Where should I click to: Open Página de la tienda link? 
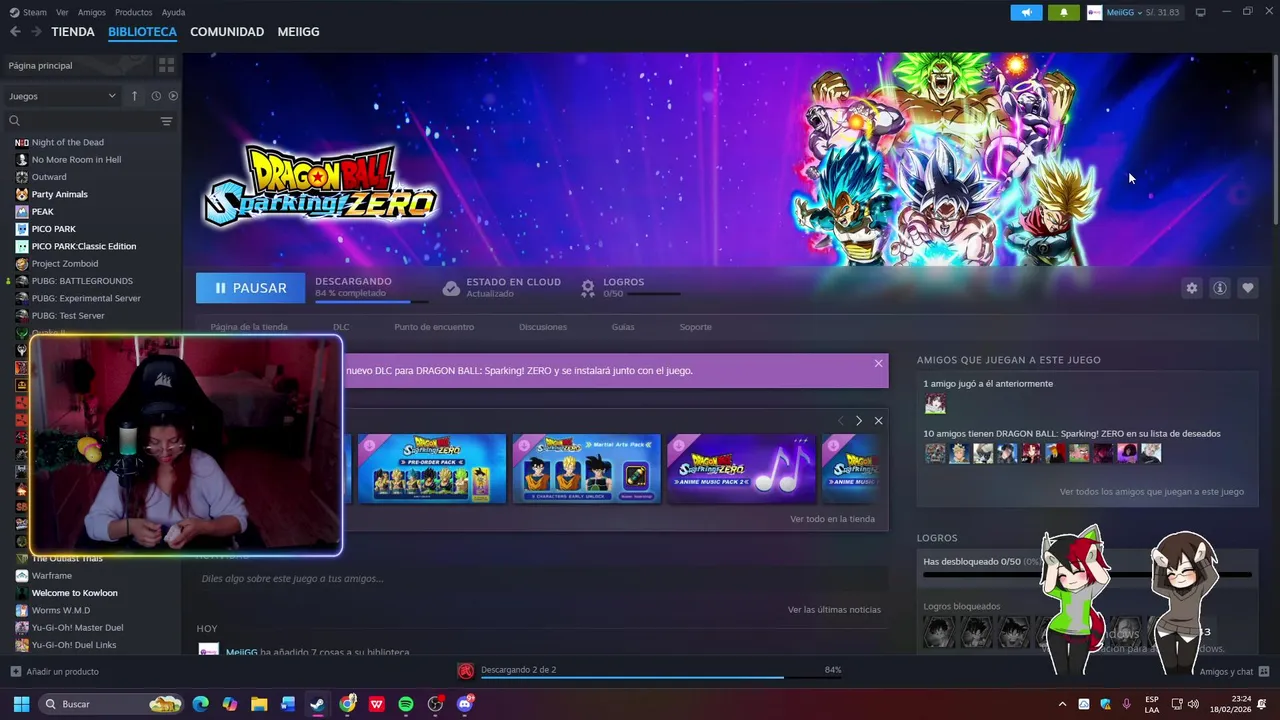click(x=248, y=327)
